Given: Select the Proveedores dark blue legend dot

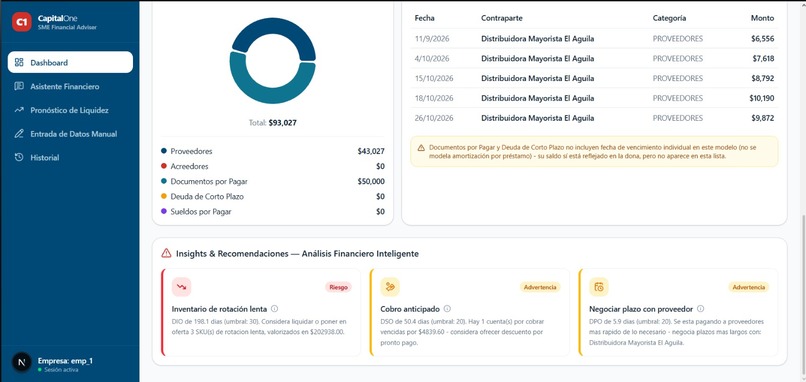Looking at the screenshot, I should click(x=164, y=151).
